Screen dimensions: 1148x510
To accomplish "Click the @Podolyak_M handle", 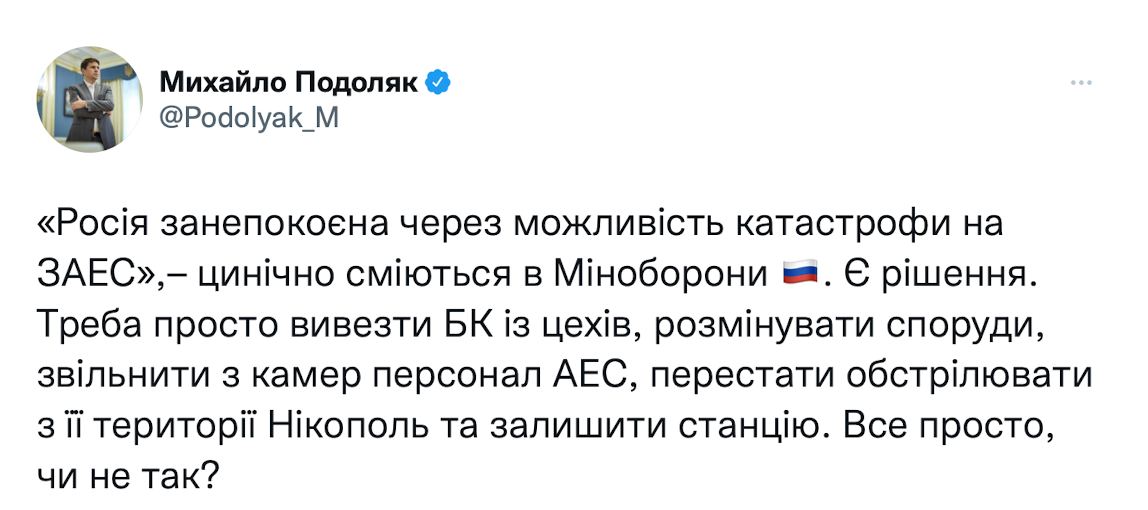I will (249, 119).
